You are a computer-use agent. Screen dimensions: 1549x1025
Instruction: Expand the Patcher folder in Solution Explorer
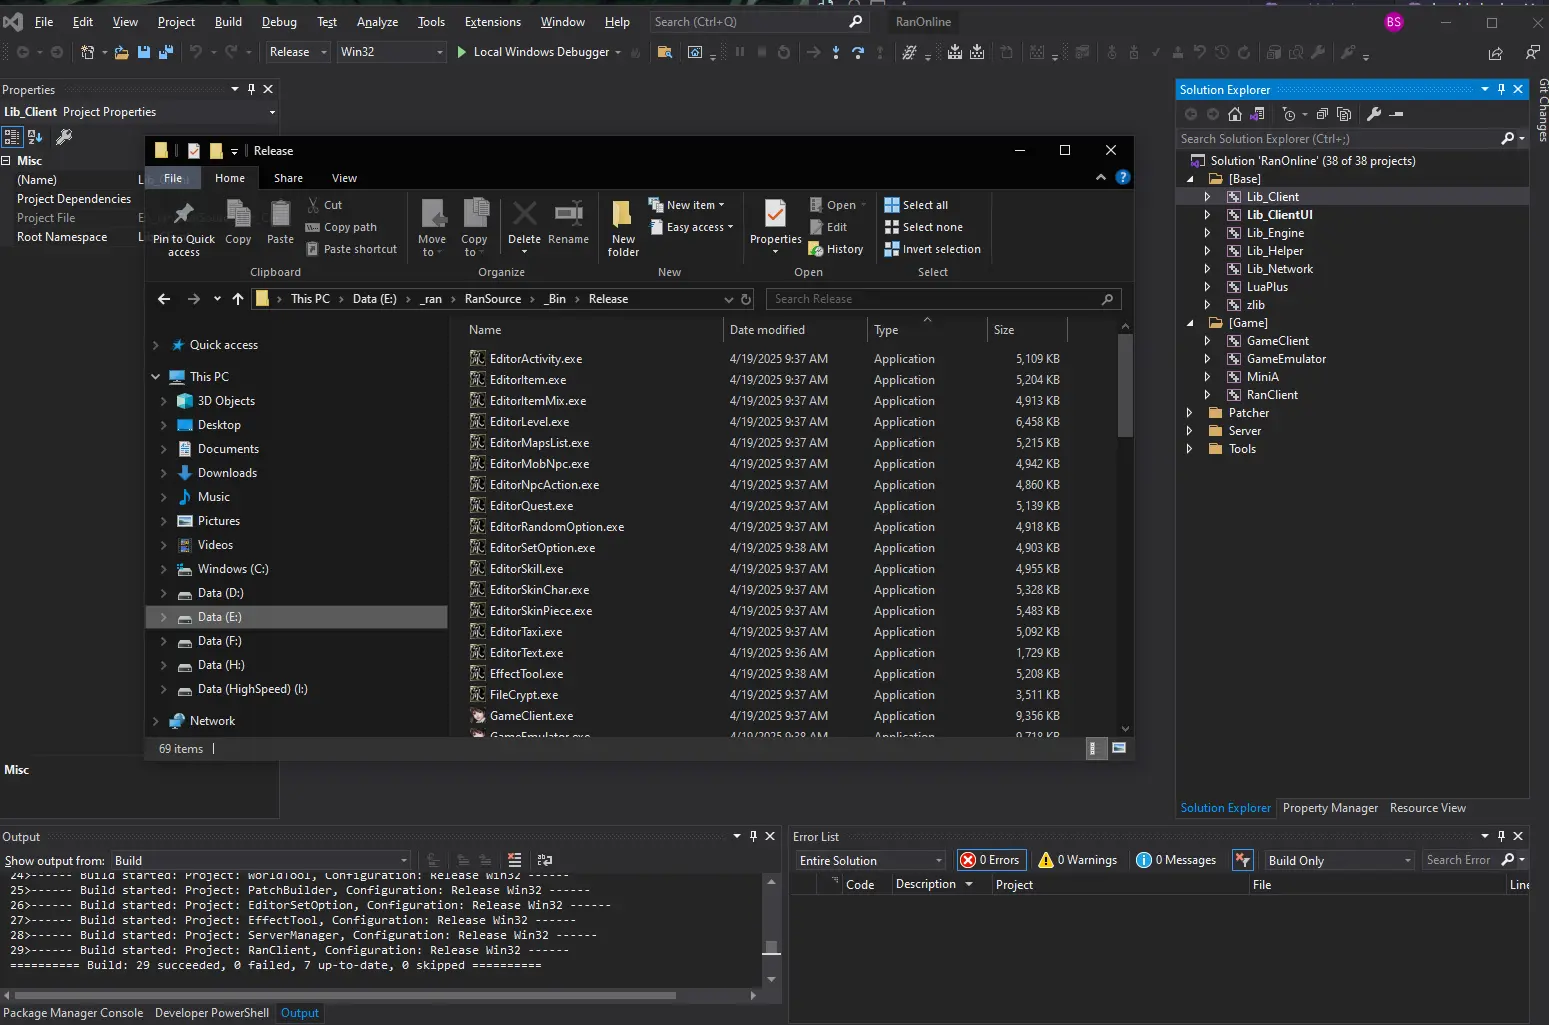coord(1189,413)
